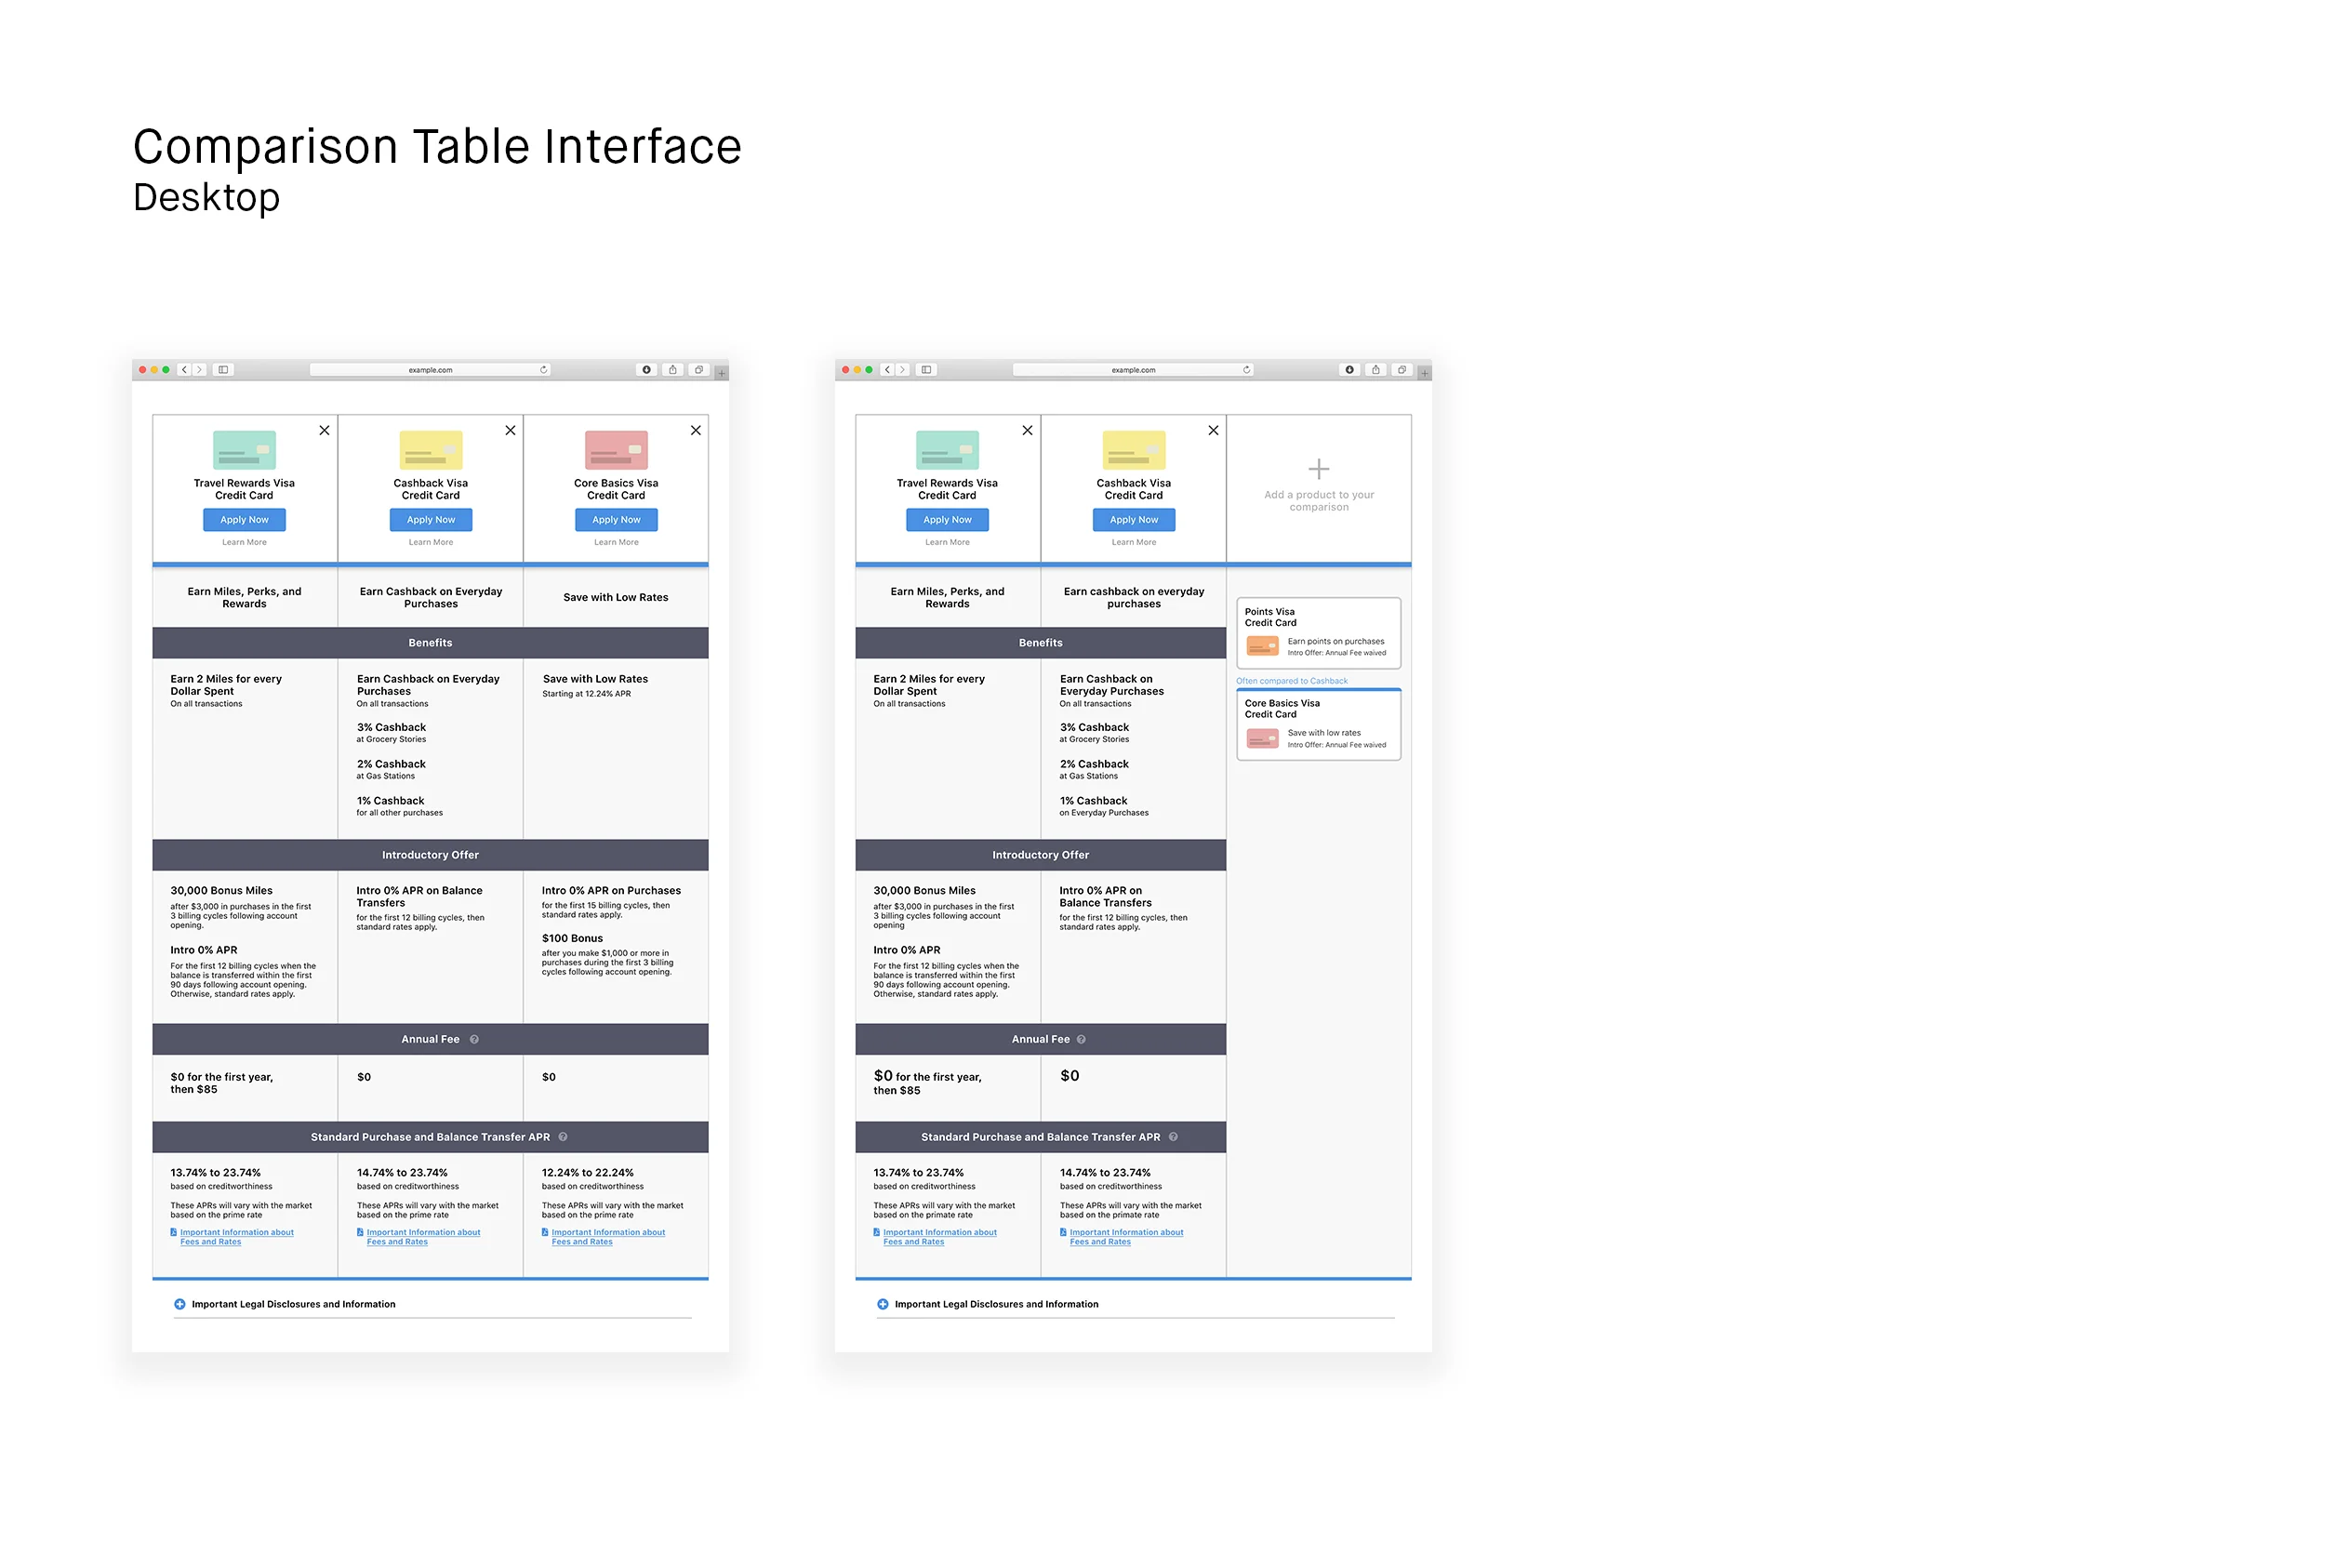Remove Travel Rewards Visa in right browser
The width and height of the screenshot is (2325, 1568).
click(x=1027, y=430)
